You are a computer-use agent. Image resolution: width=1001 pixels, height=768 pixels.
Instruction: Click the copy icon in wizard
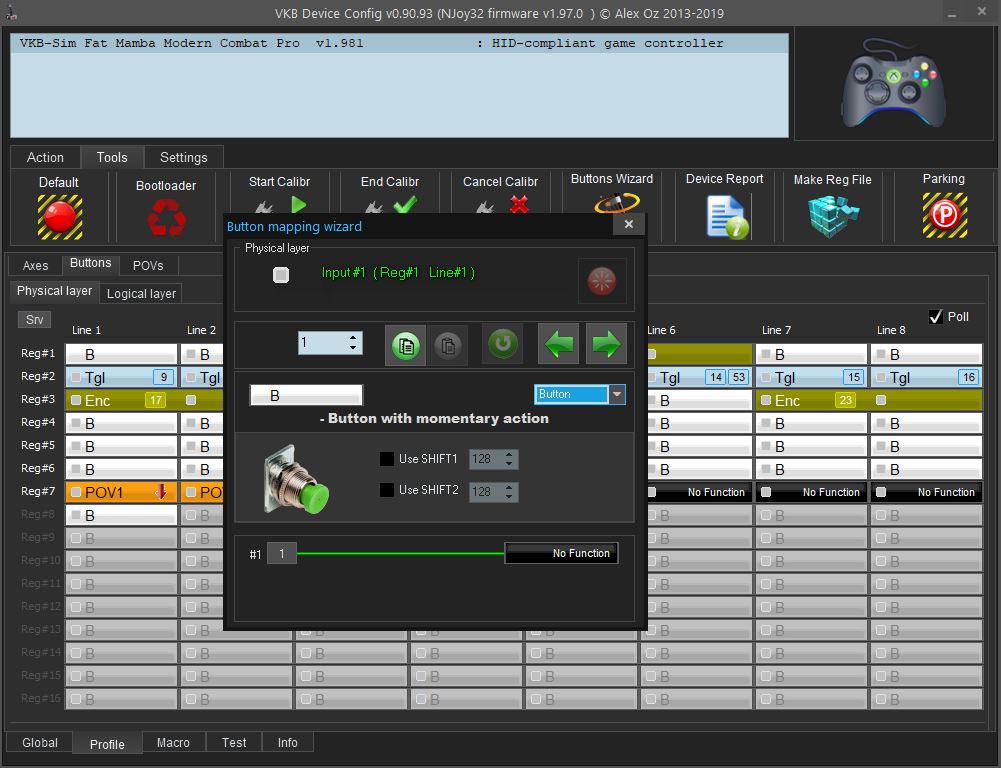tap(405, 345)
